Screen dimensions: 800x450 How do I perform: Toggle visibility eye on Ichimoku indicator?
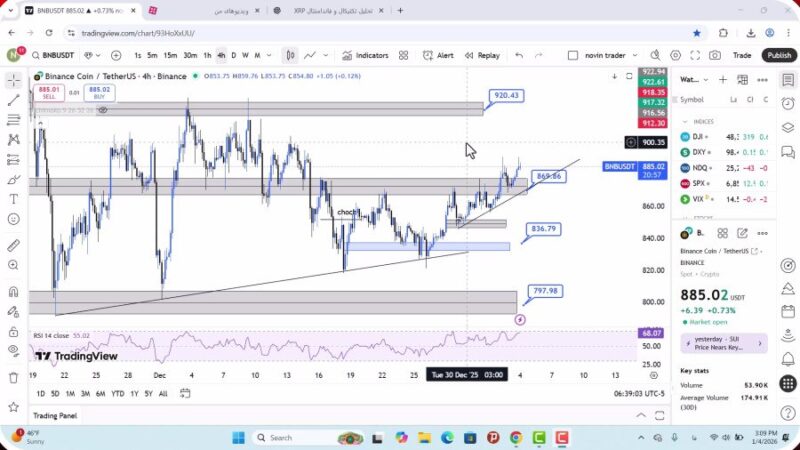(x=102, y=110)
